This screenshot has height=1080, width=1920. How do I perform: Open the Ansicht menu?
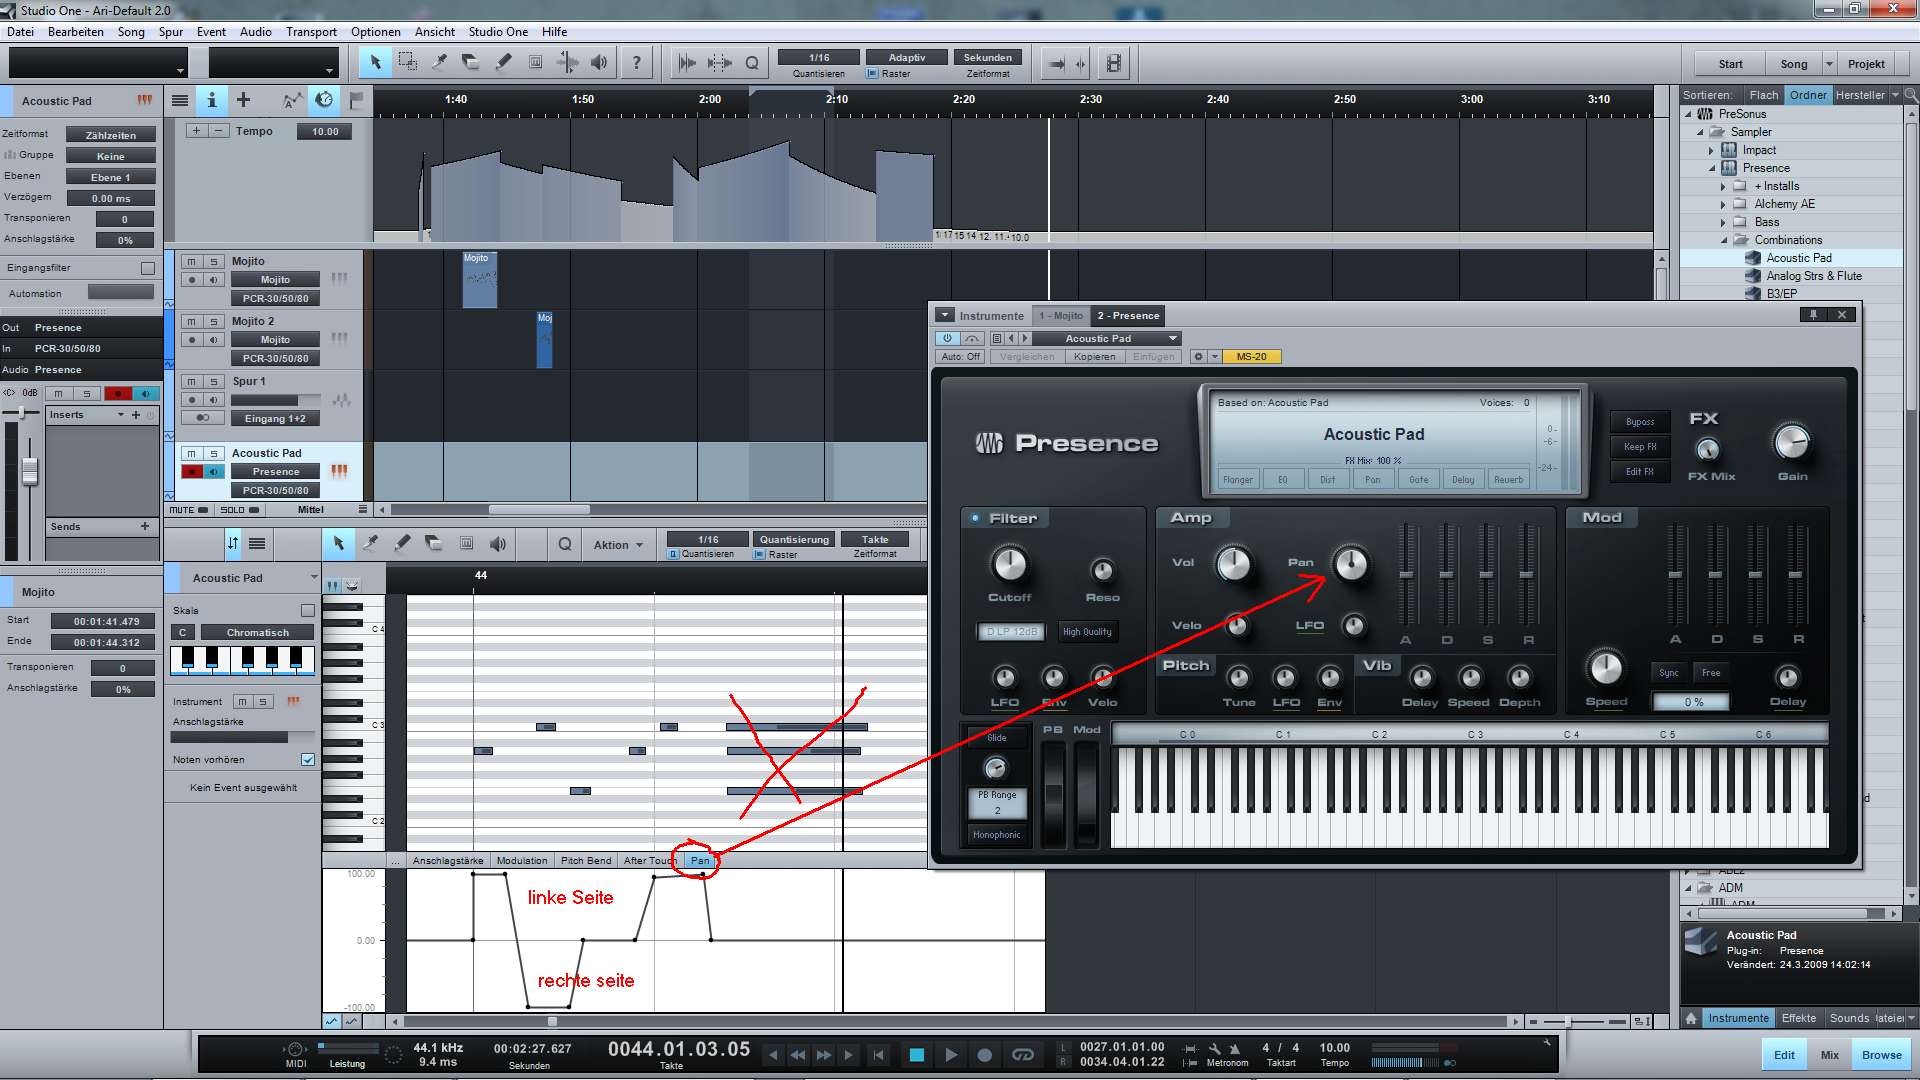[x=434, y=32]
